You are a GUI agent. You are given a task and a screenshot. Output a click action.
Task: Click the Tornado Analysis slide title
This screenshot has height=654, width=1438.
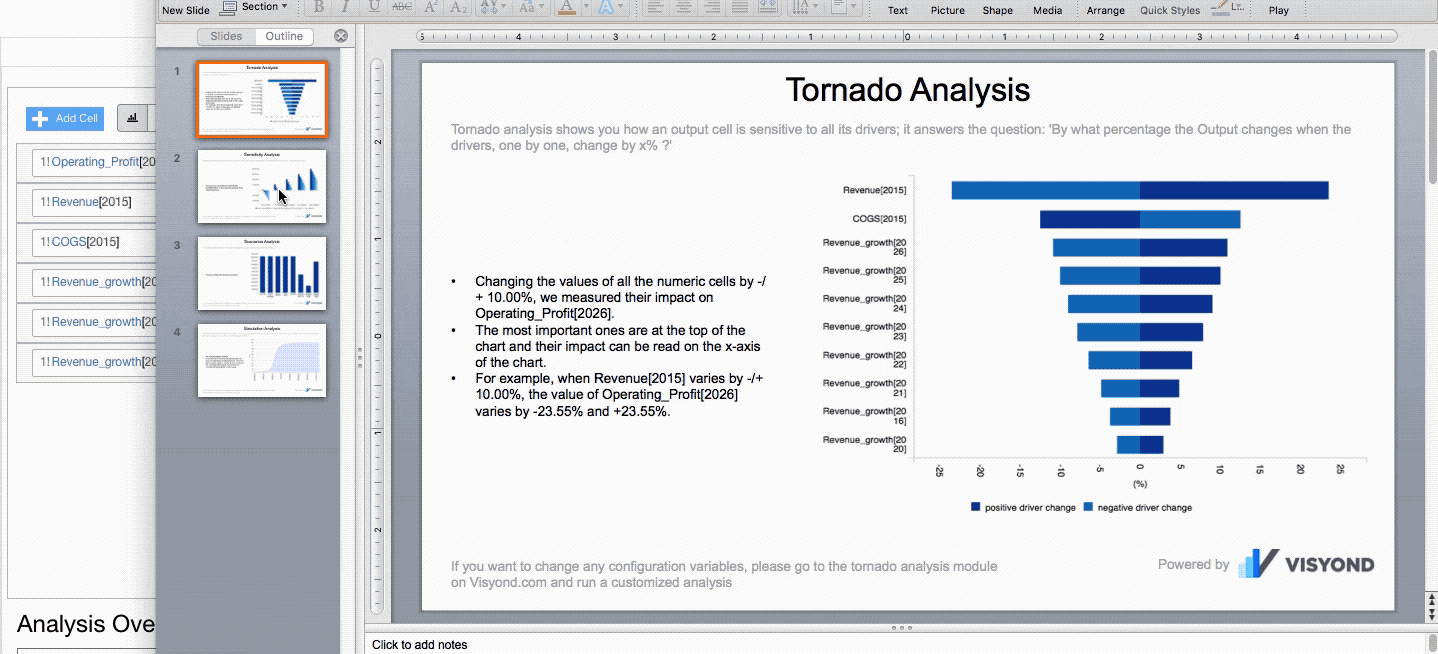(x=907, y=90)
